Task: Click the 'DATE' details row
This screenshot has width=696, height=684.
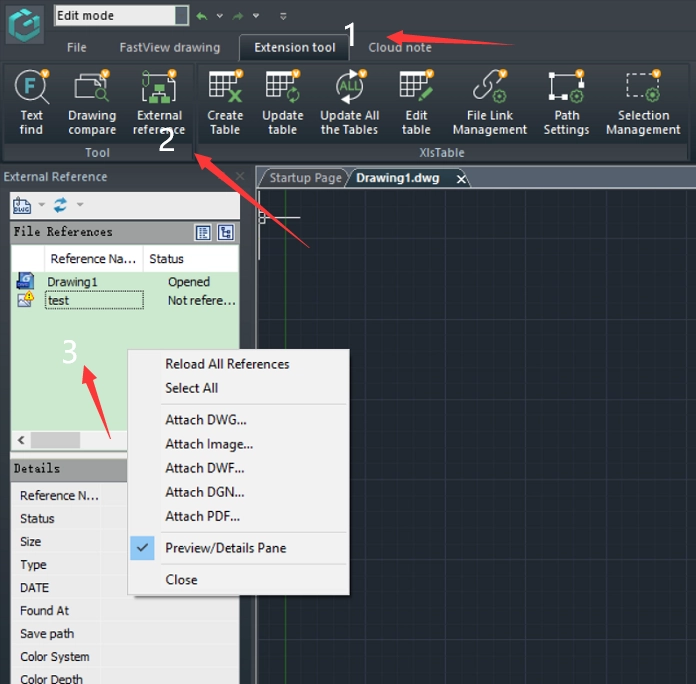Action: point(69,588)
